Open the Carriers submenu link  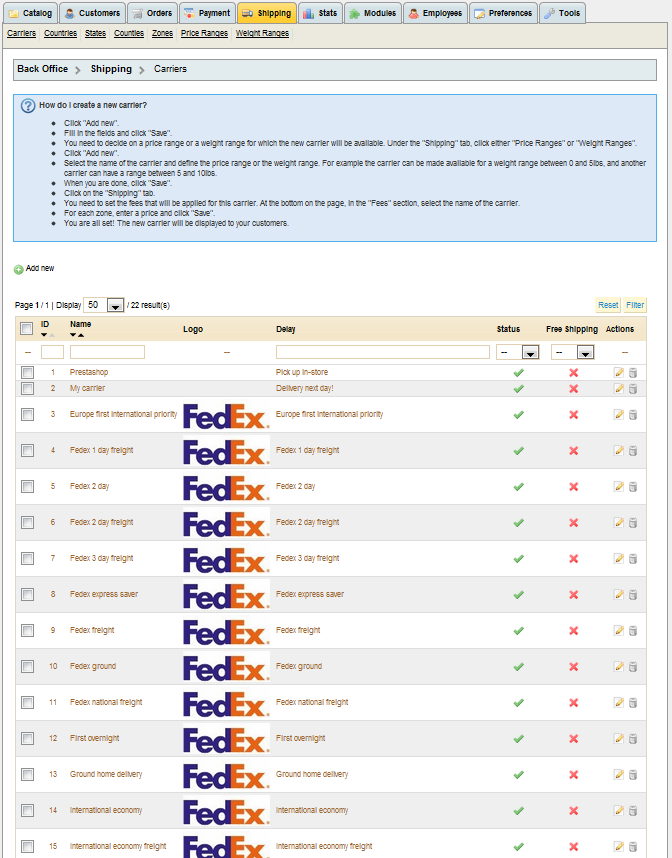[21, 33]
